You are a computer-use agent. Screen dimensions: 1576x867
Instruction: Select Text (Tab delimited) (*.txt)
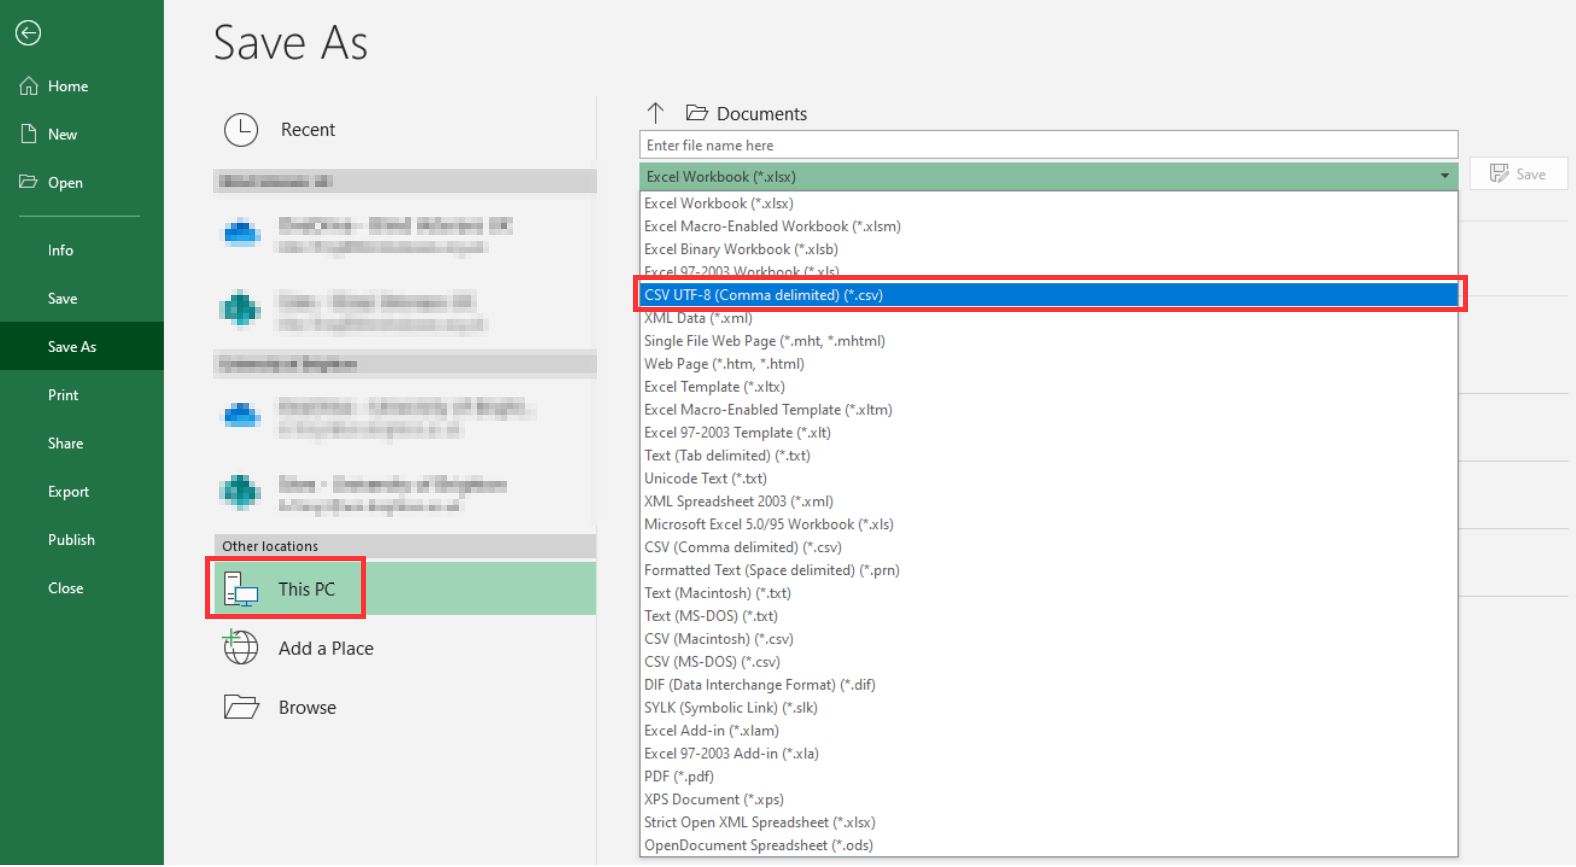[1048, 456]
